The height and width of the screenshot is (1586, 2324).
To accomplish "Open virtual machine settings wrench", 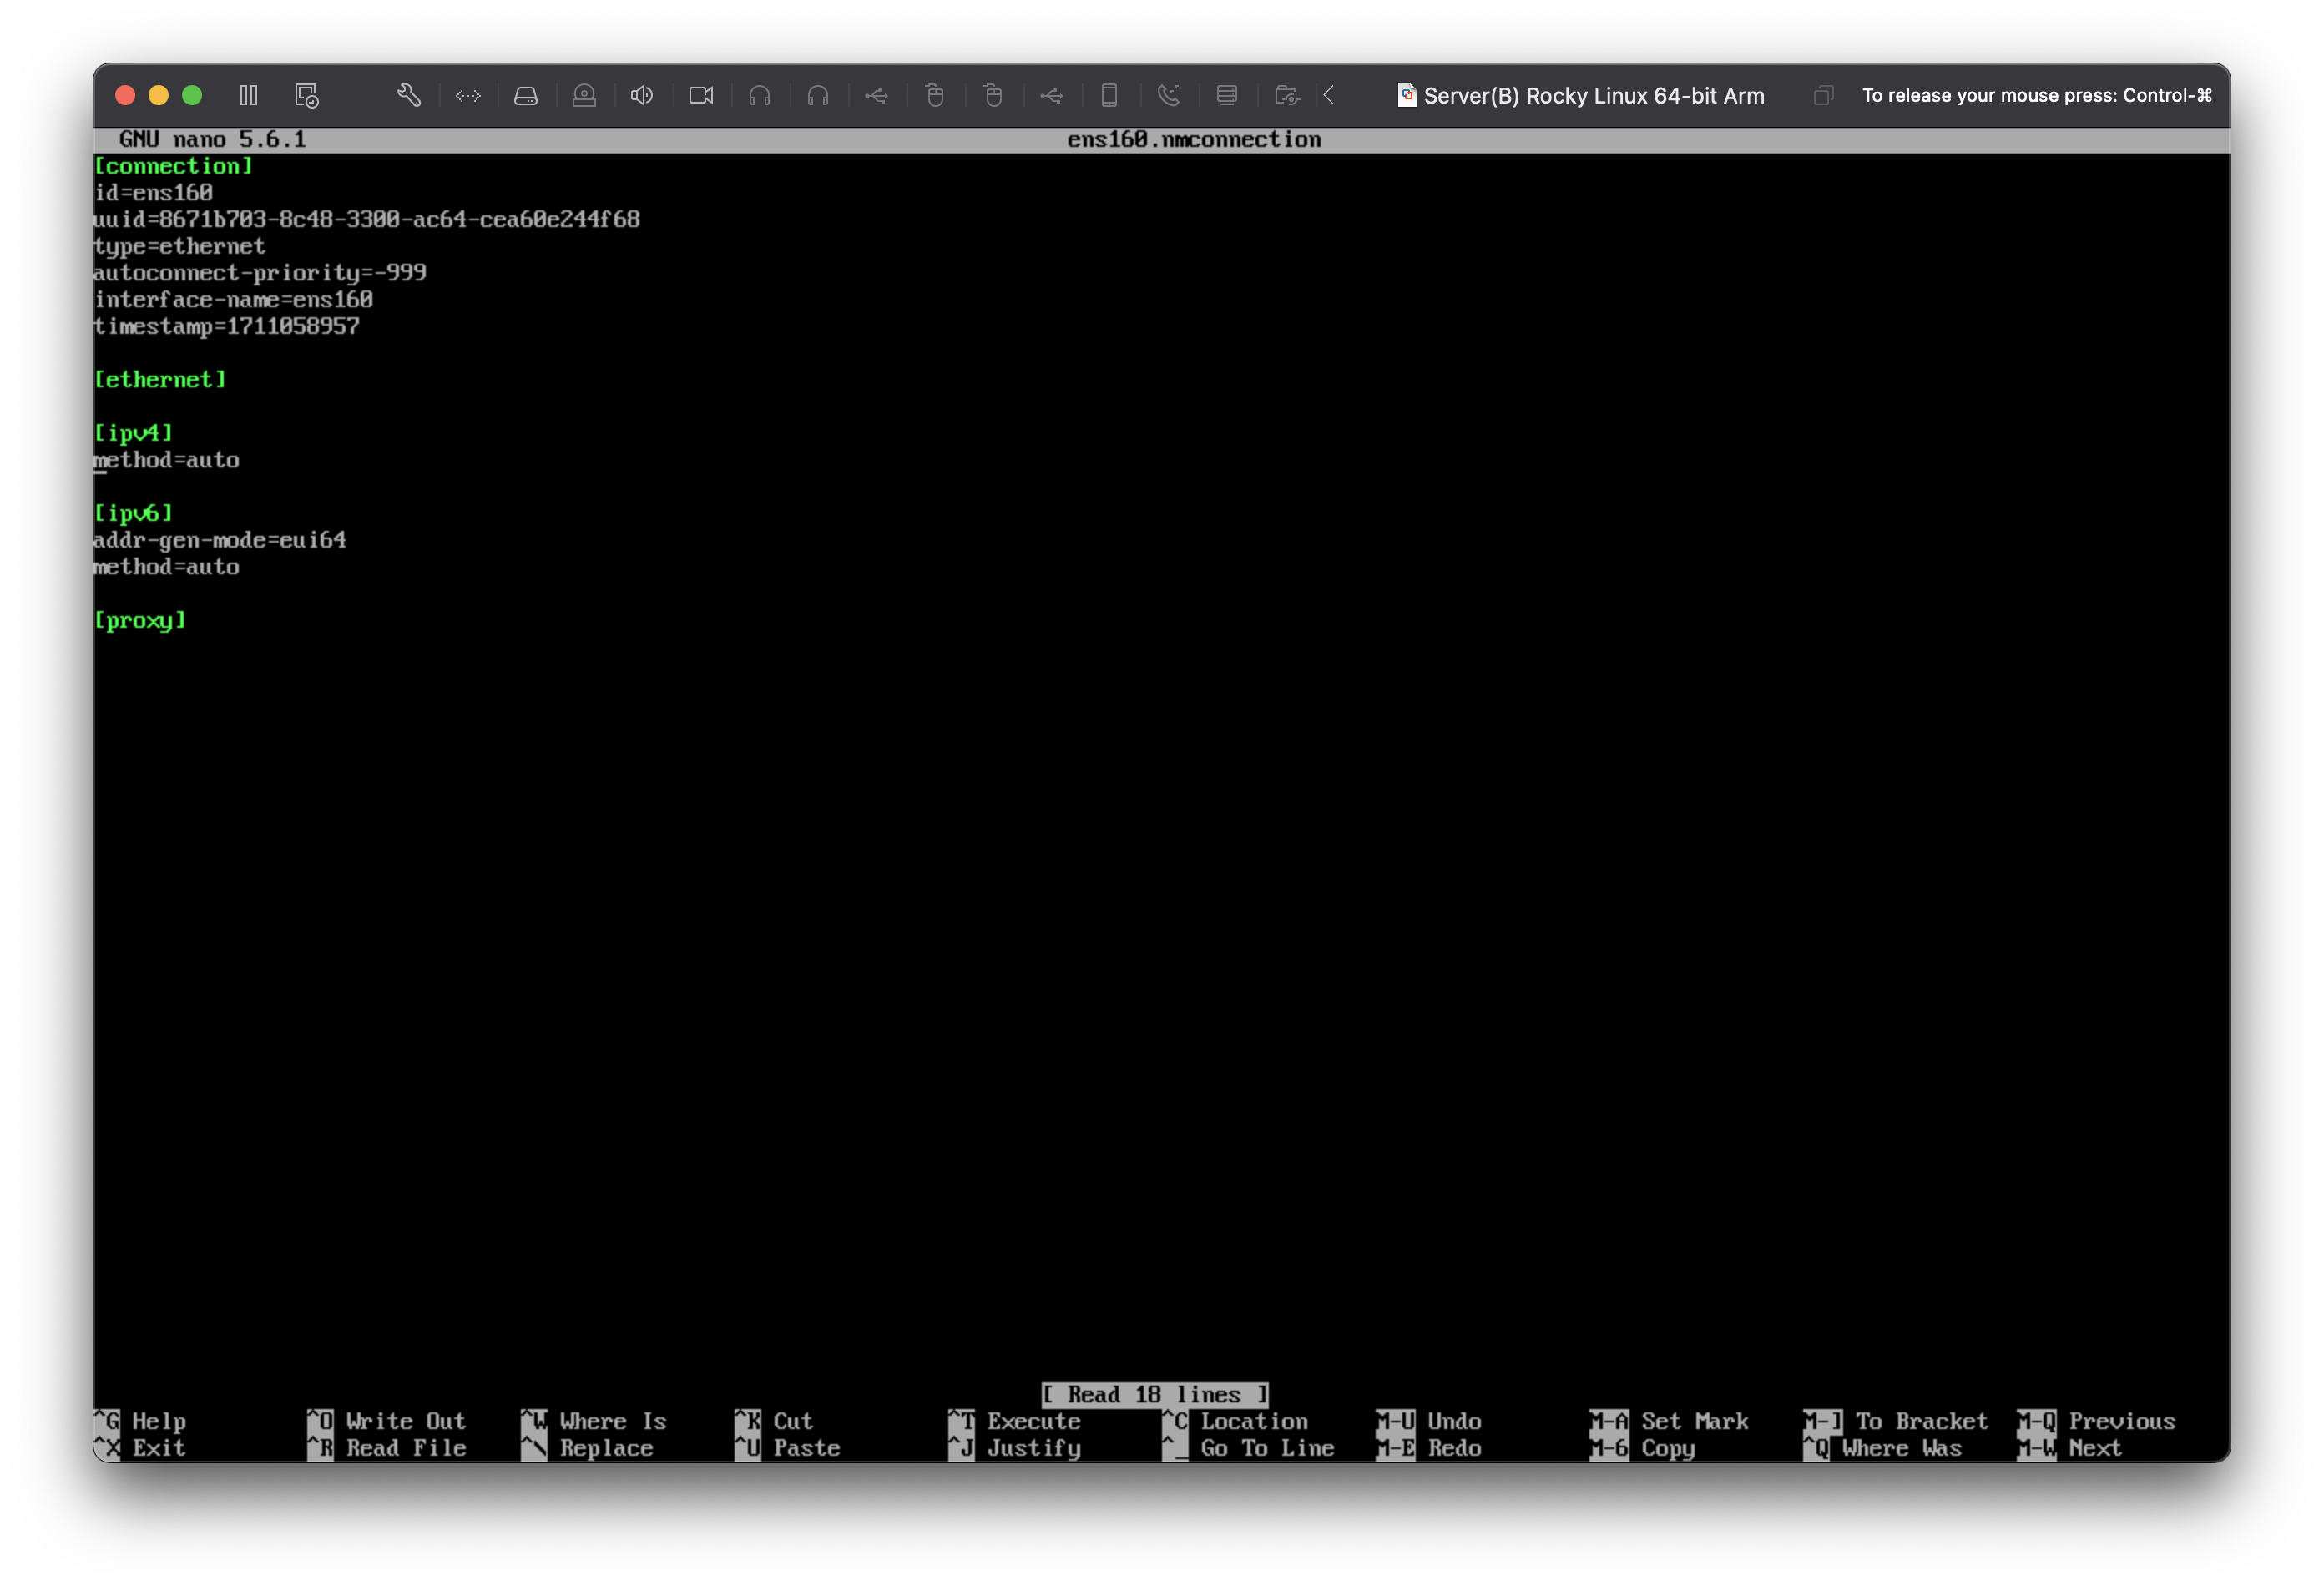I will point(408,95).
